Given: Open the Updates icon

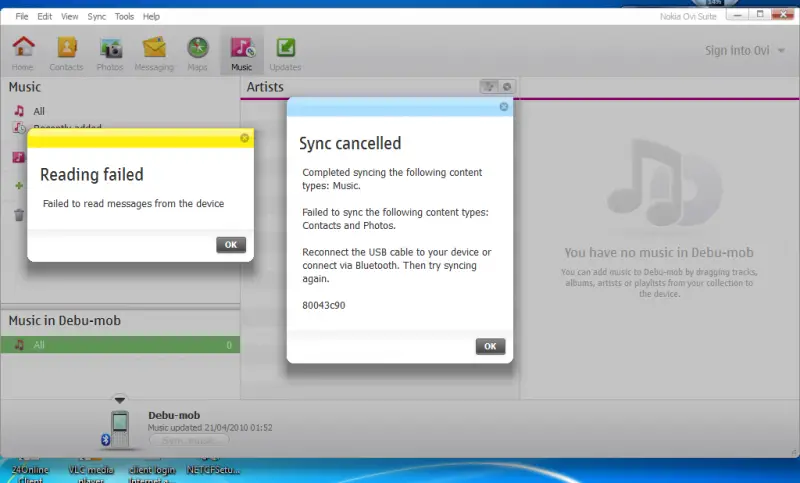Looking at the screenshot, I should point(285,48).
